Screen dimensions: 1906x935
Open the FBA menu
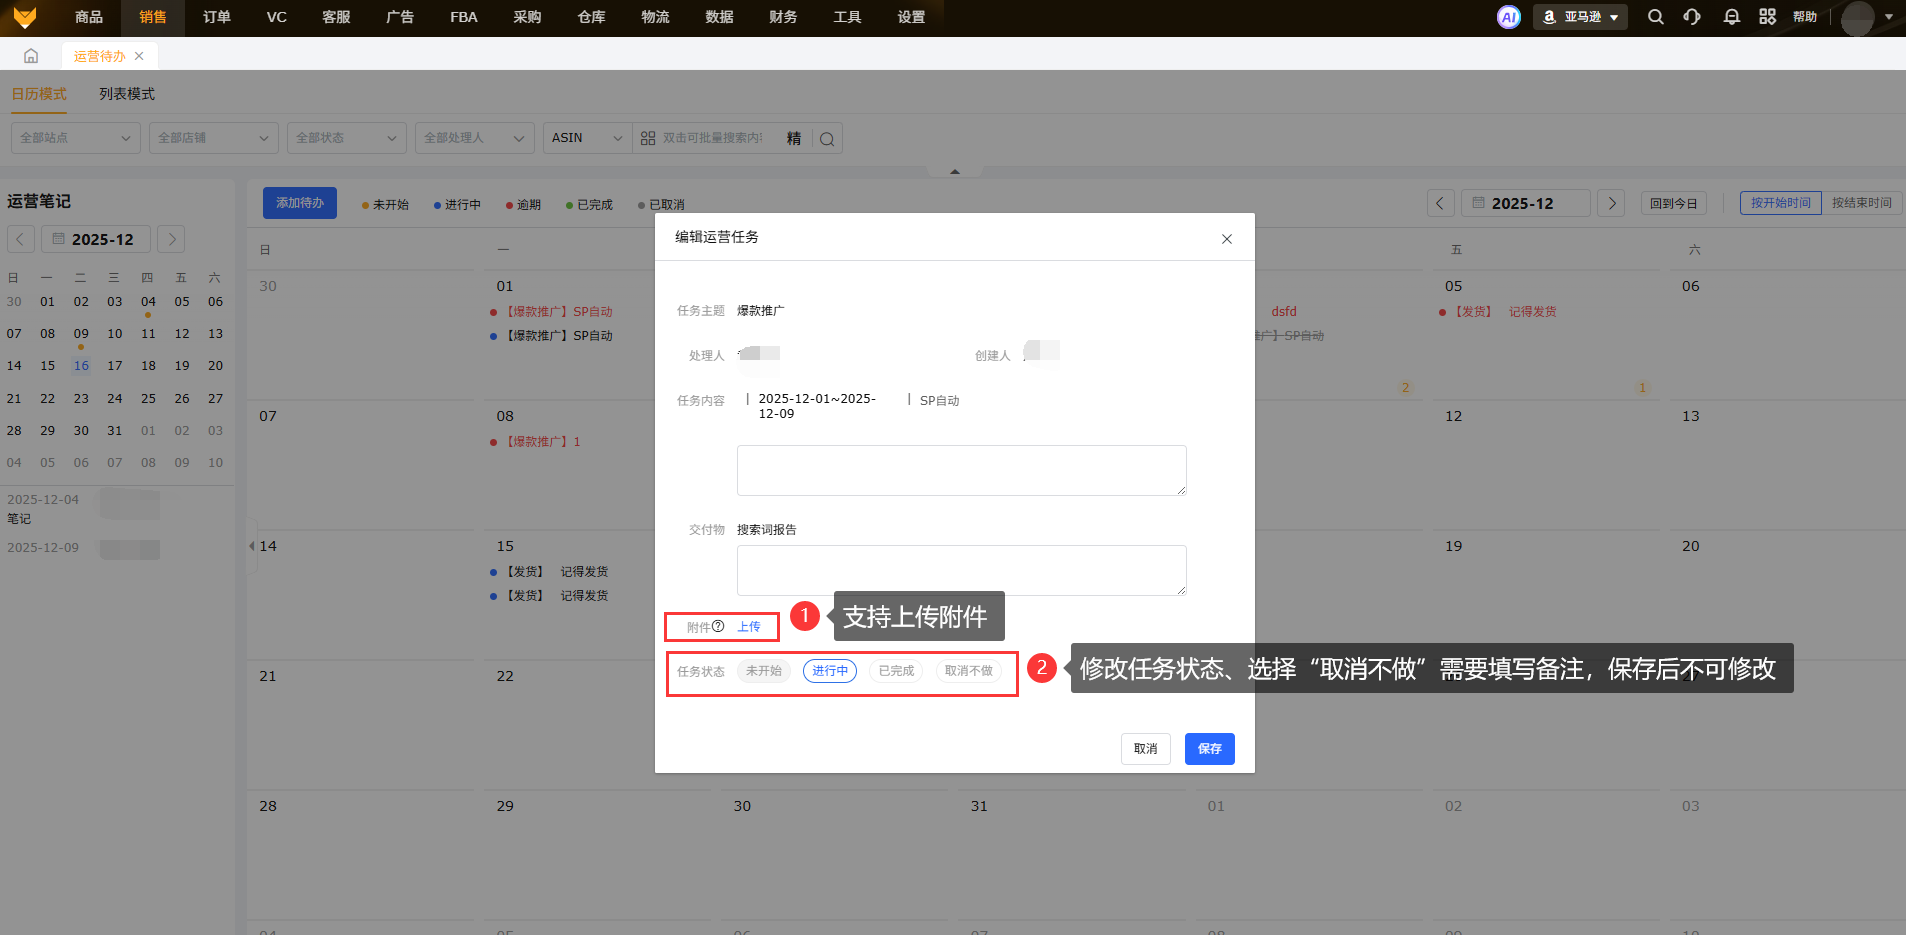pyautogui.click(x=464, y=17)
